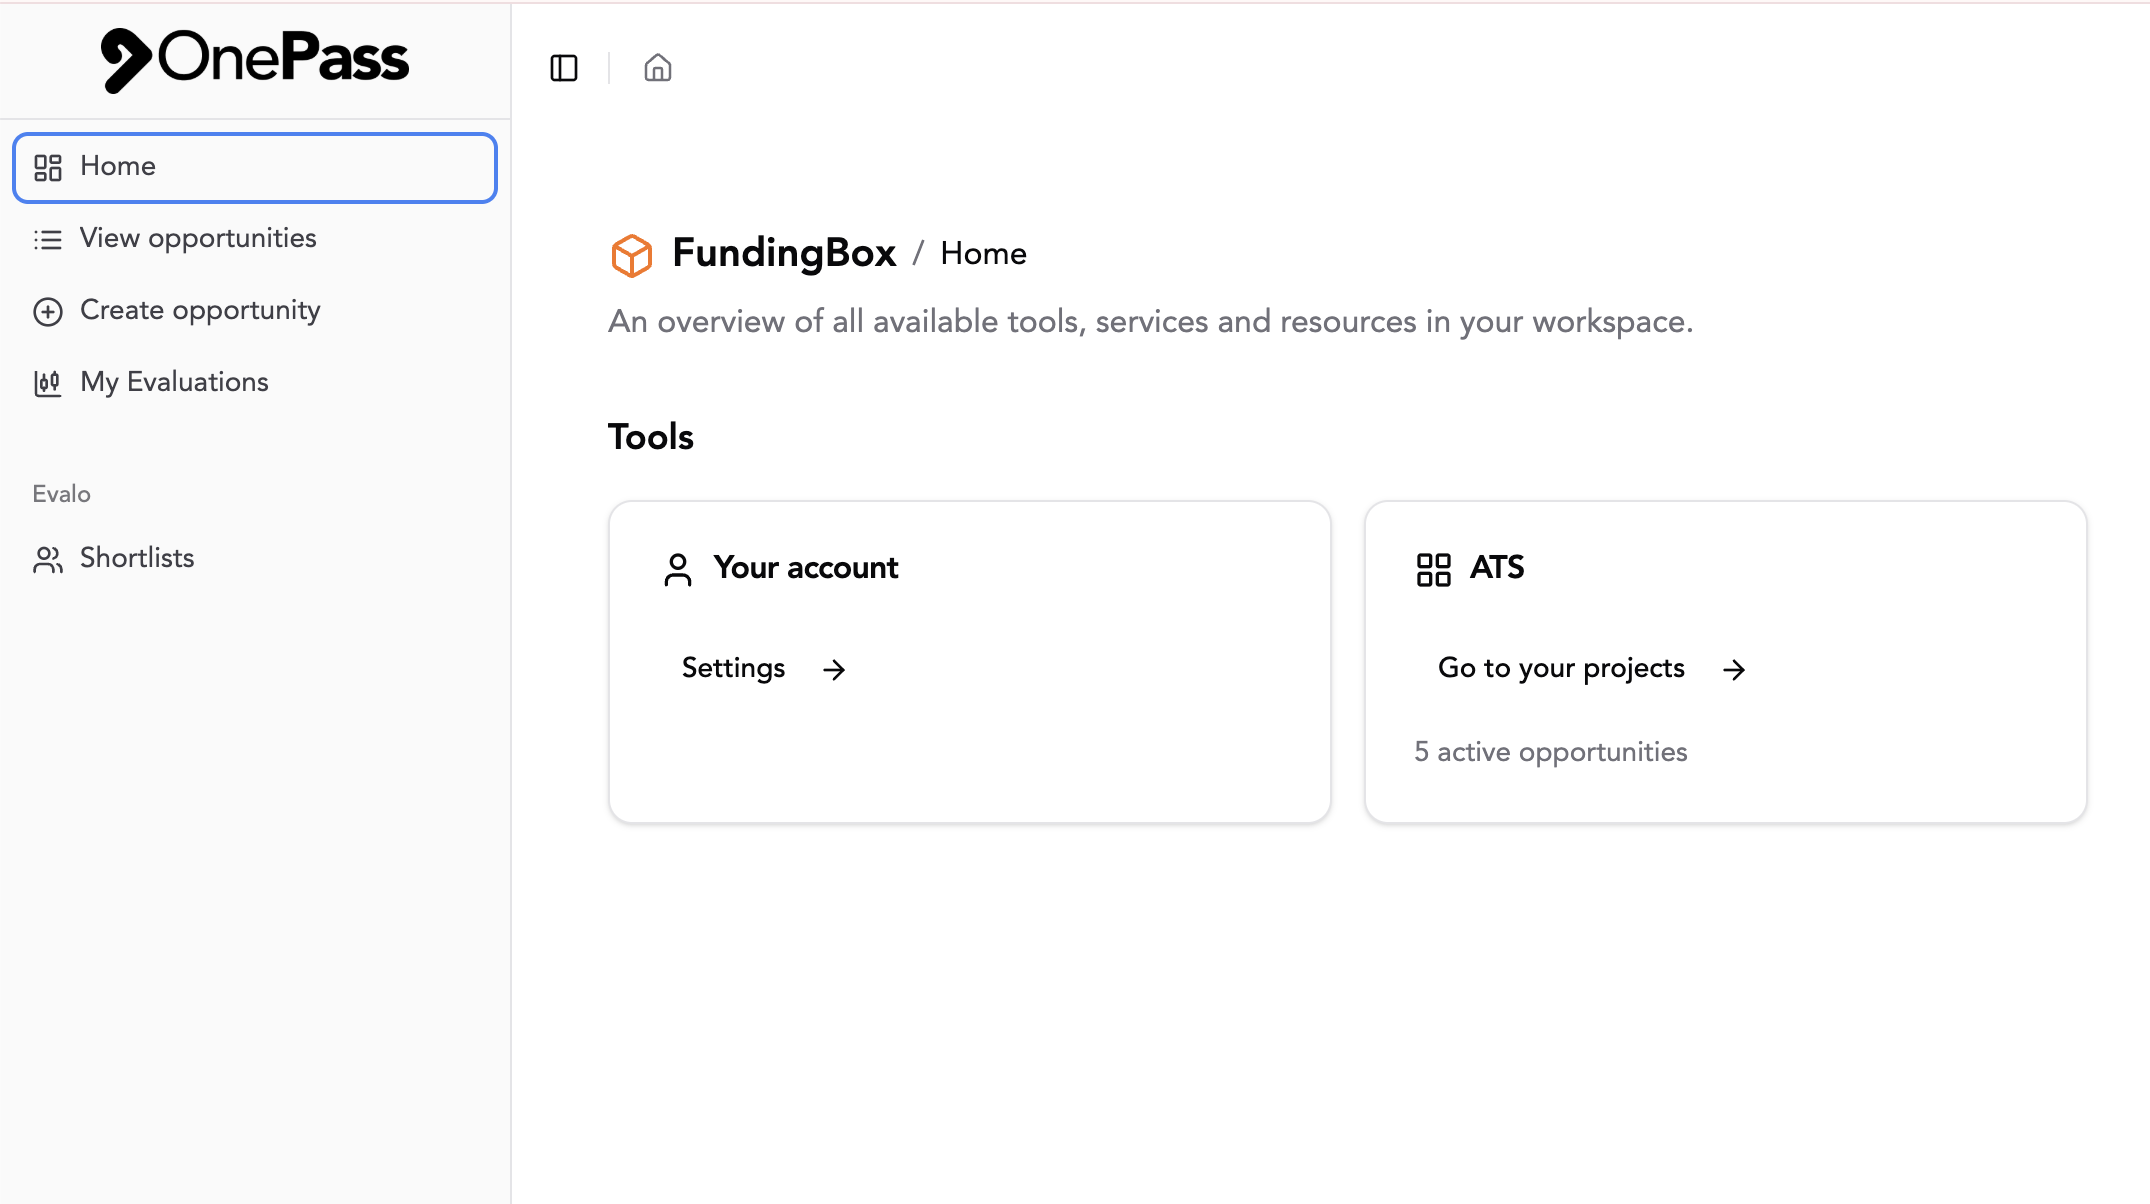Click the My Evaluations chart icon

[x=48, y=383]
